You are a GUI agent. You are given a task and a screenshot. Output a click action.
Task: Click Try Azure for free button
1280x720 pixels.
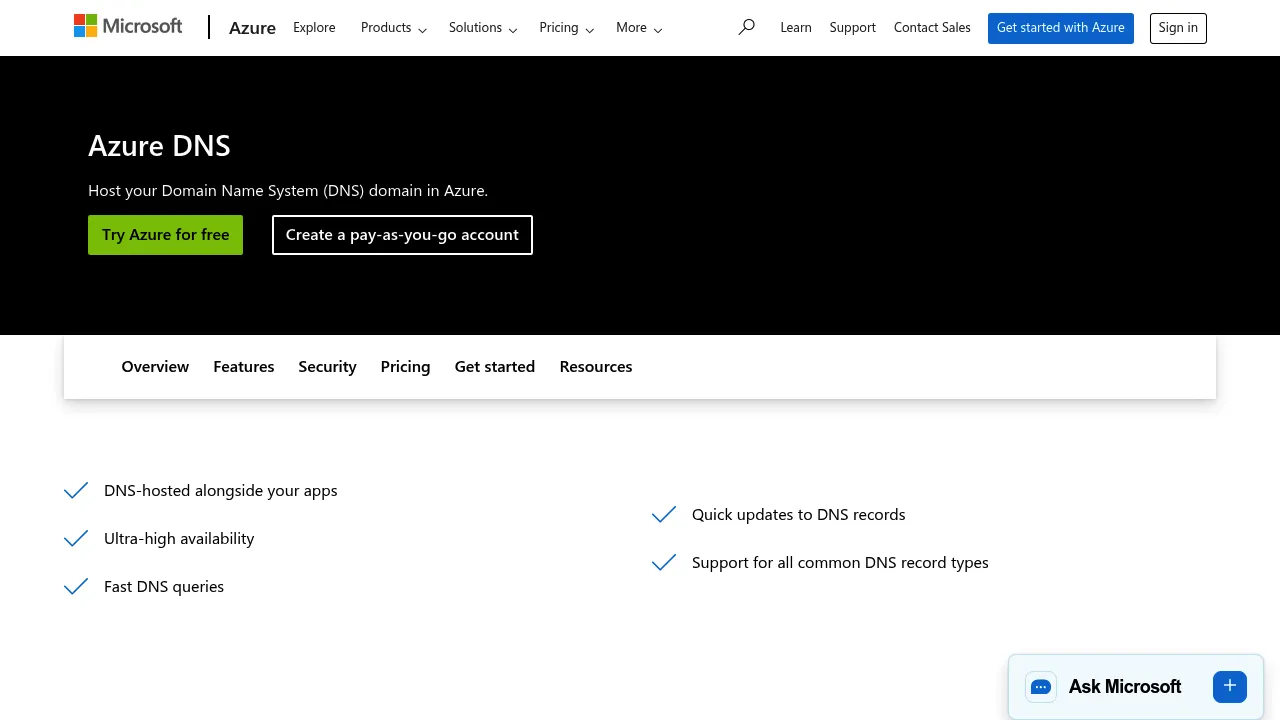click(x=165, y=235)
